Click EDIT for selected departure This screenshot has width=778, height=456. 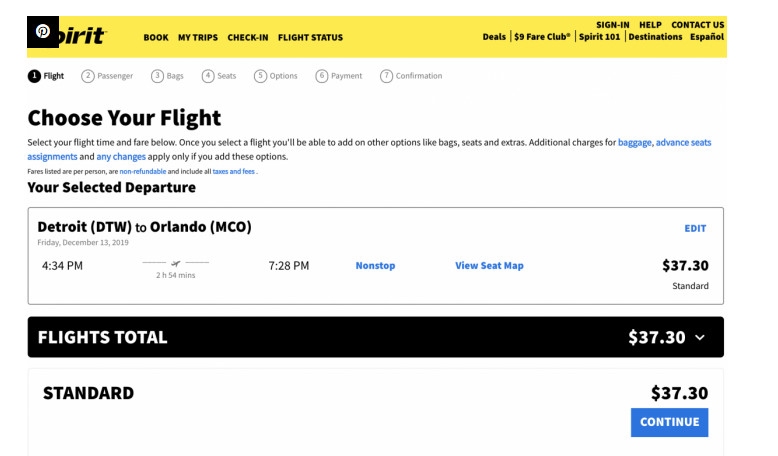tap(695, 229)
